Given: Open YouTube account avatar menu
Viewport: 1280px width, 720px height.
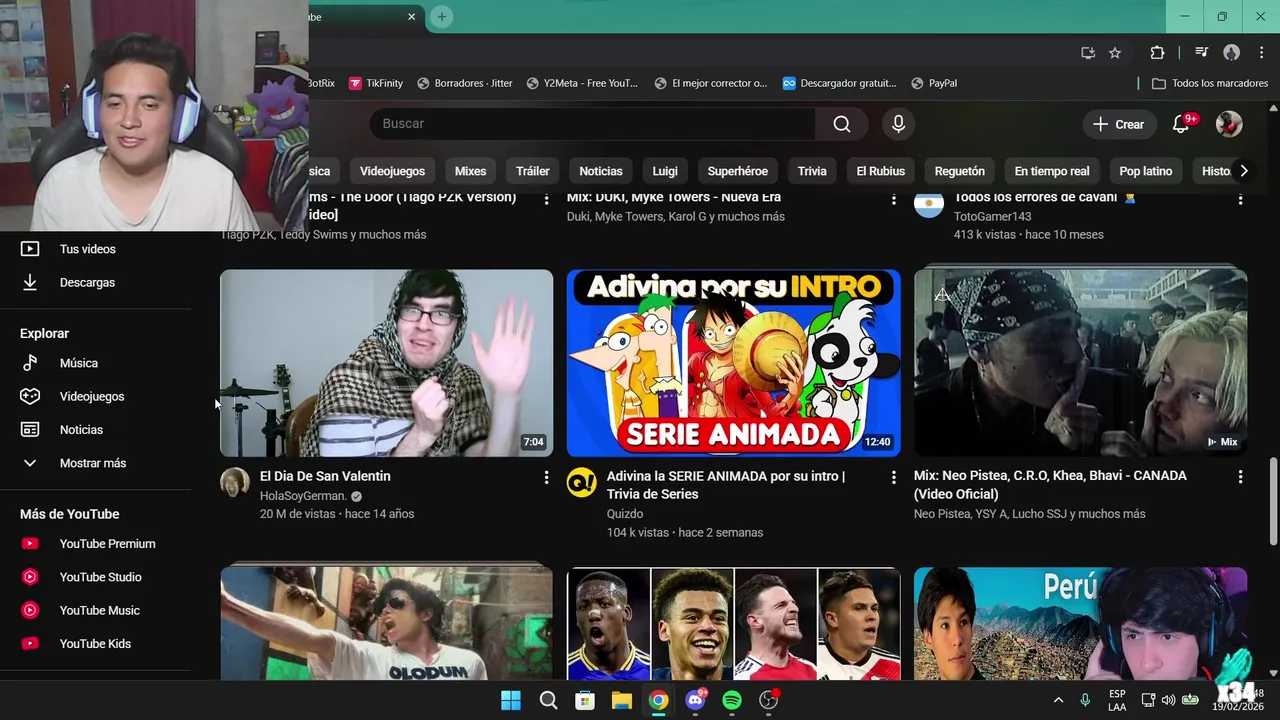Looking at the screenshot, I should pos(1229,124).
